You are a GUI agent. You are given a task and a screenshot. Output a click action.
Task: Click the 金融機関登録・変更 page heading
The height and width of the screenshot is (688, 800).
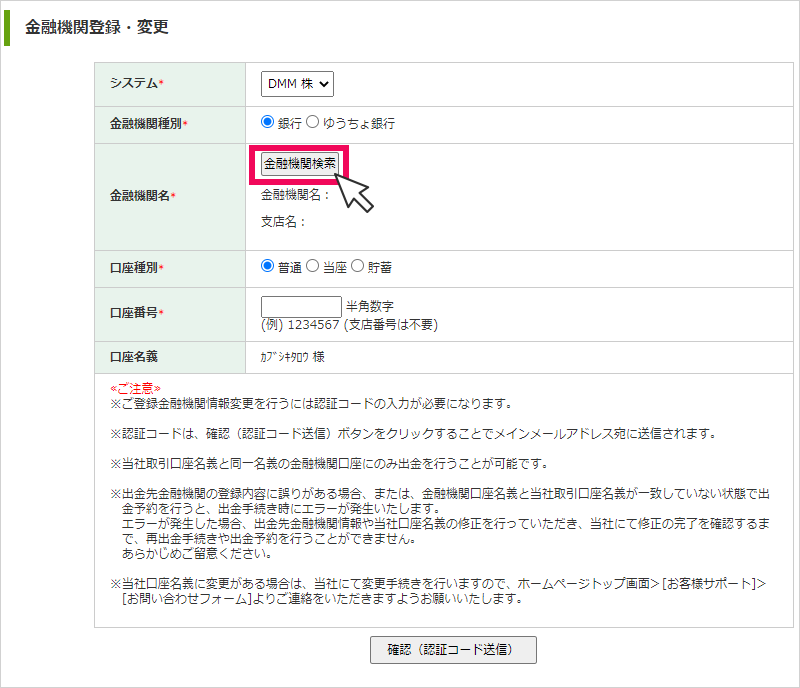click(96, 27)
